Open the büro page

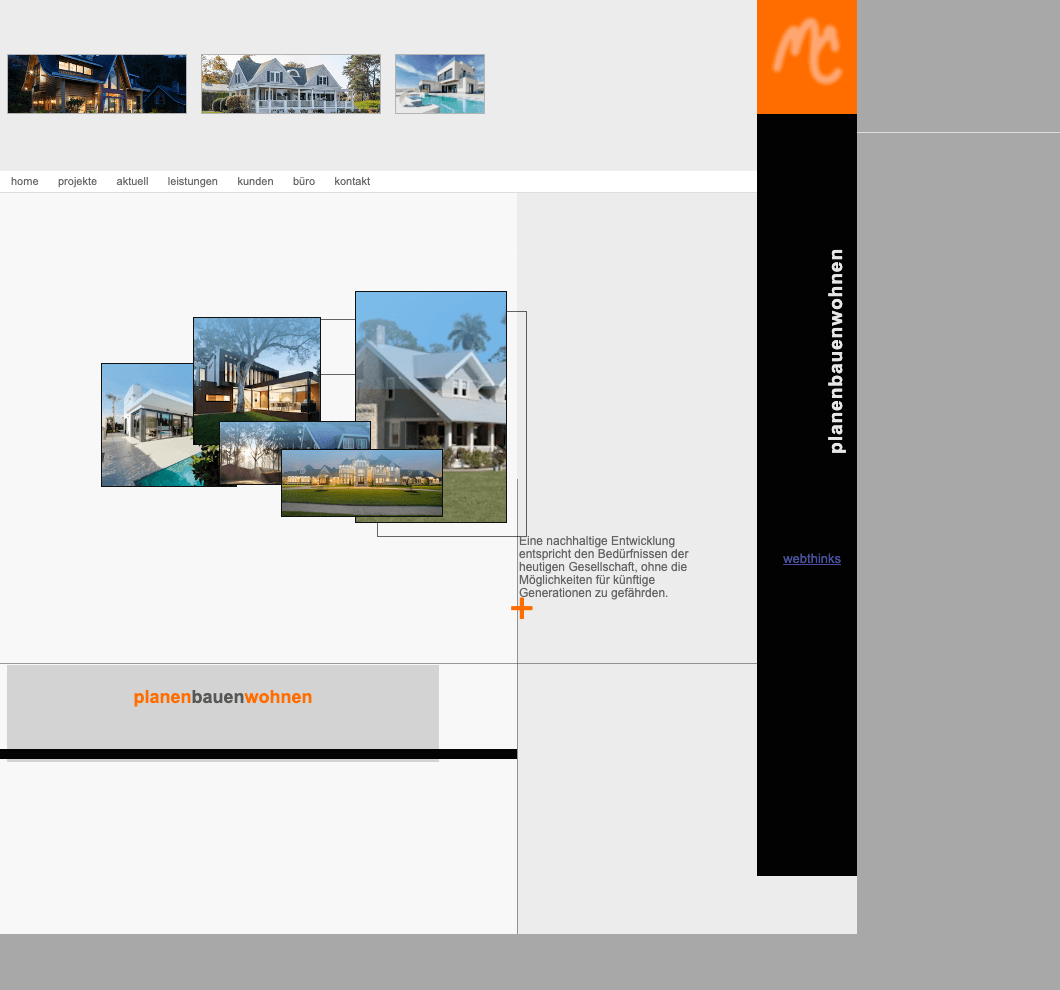pos(304,181)
